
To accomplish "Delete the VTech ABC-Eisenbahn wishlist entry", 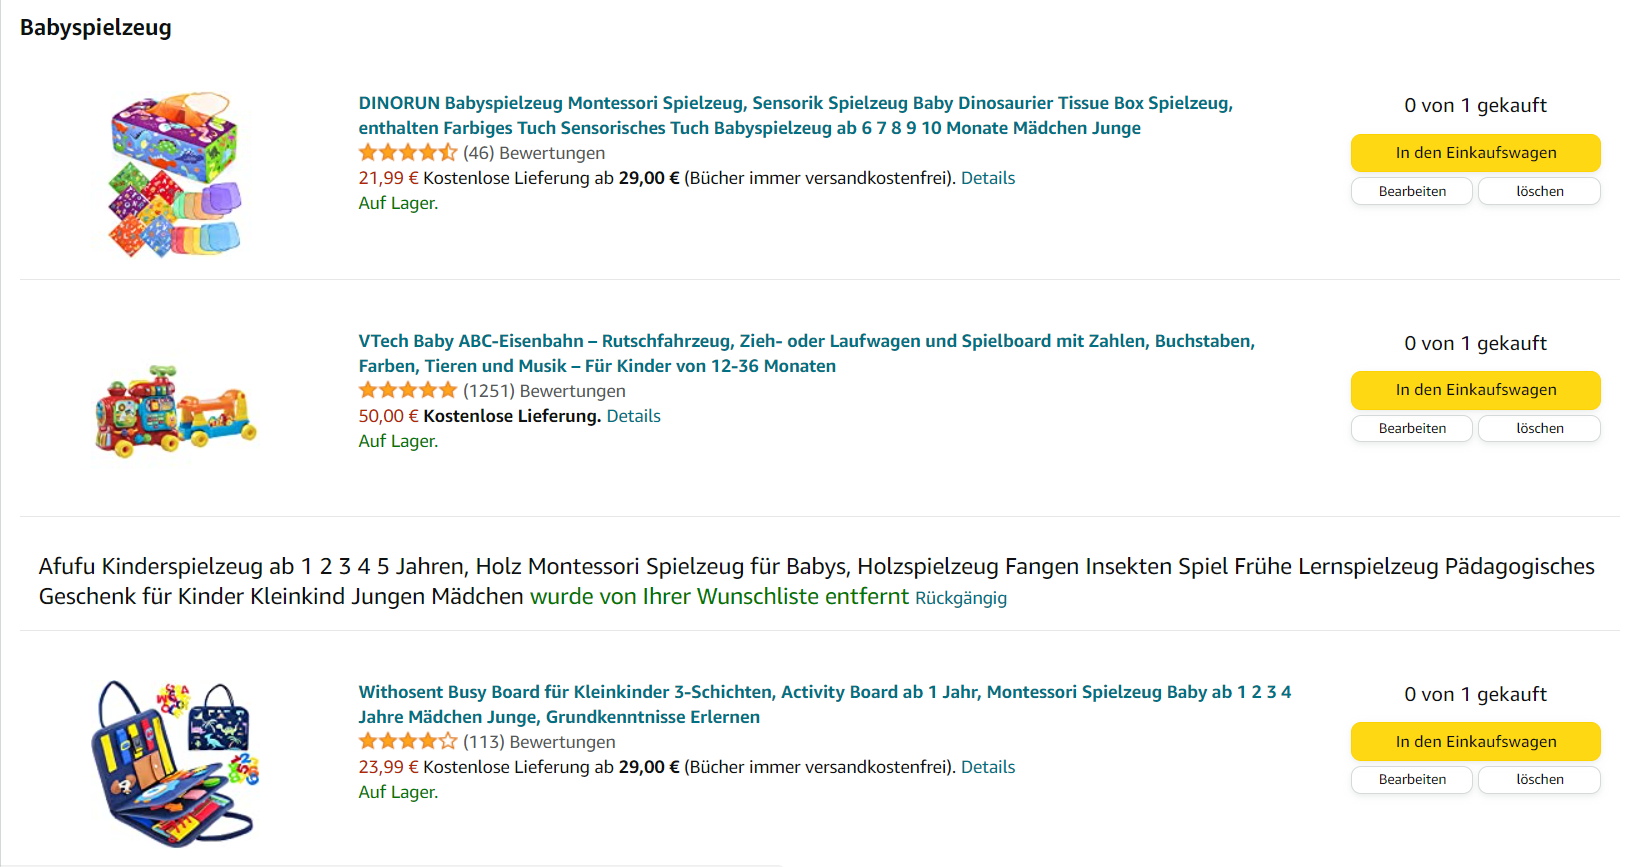I will pos(1540,428).
